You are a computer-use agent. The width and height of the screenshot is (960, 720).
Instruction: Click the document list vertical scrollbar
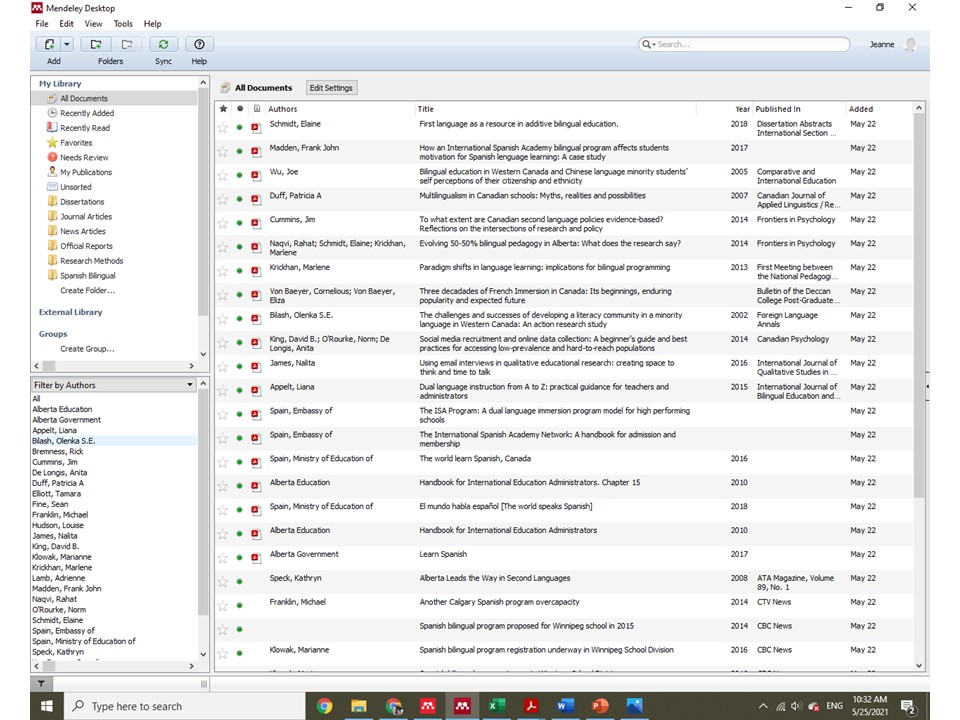coord(918,306)
